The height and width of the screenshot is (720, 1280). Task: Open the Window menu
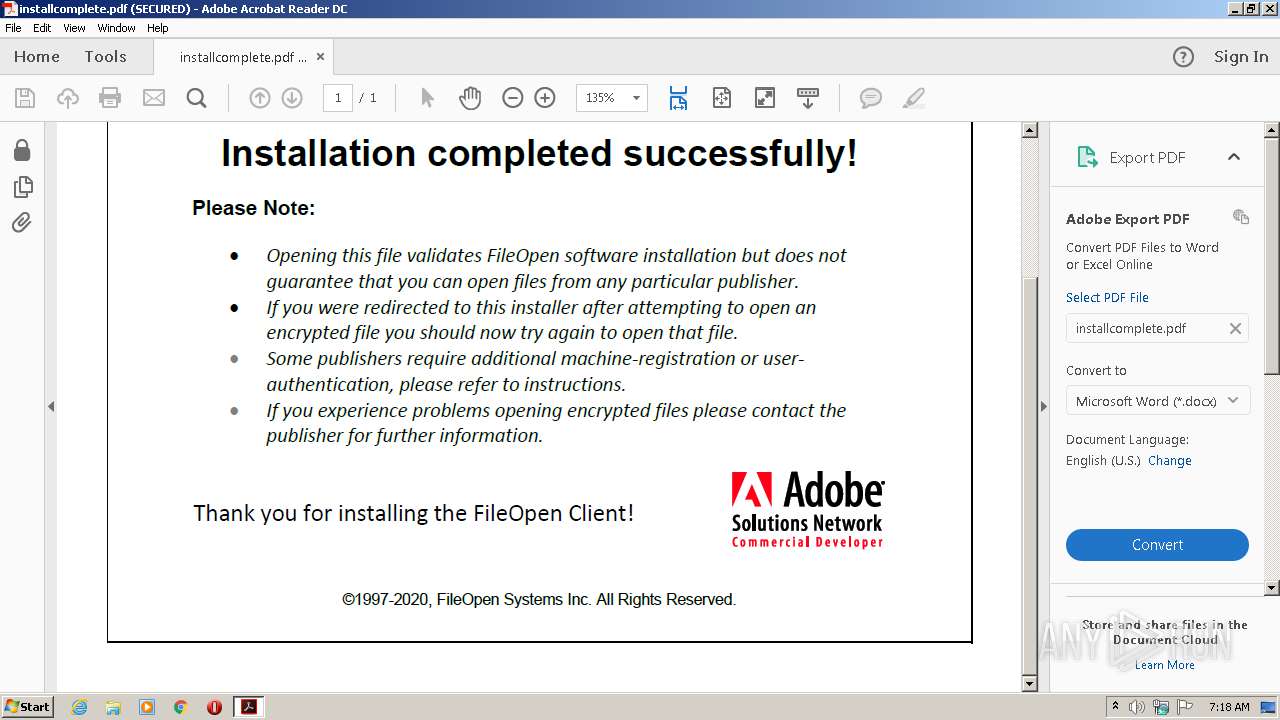[116, 28]
